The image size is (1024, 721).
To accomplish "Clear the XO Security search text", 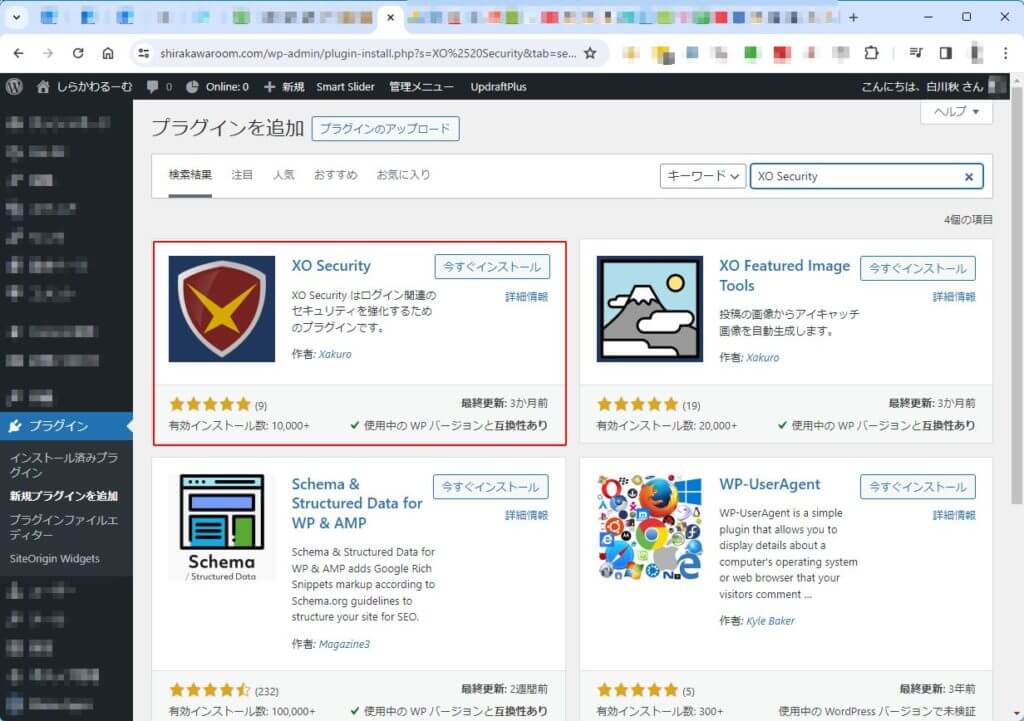I will [968, 177].
